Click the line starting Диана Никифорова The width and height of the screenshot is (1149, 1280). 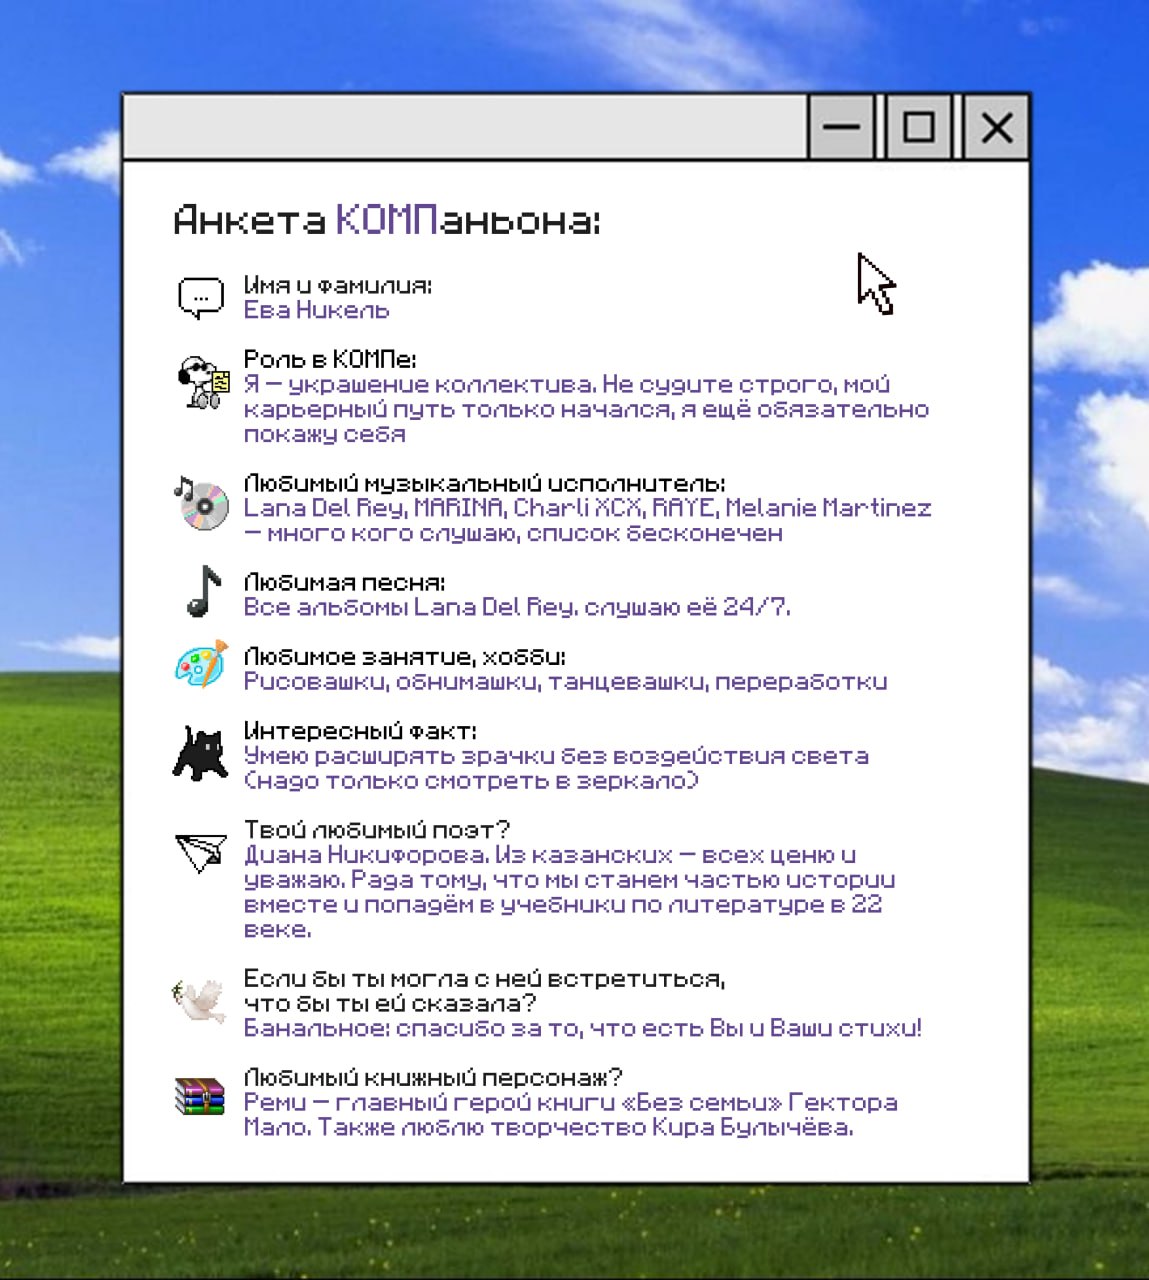550,855
